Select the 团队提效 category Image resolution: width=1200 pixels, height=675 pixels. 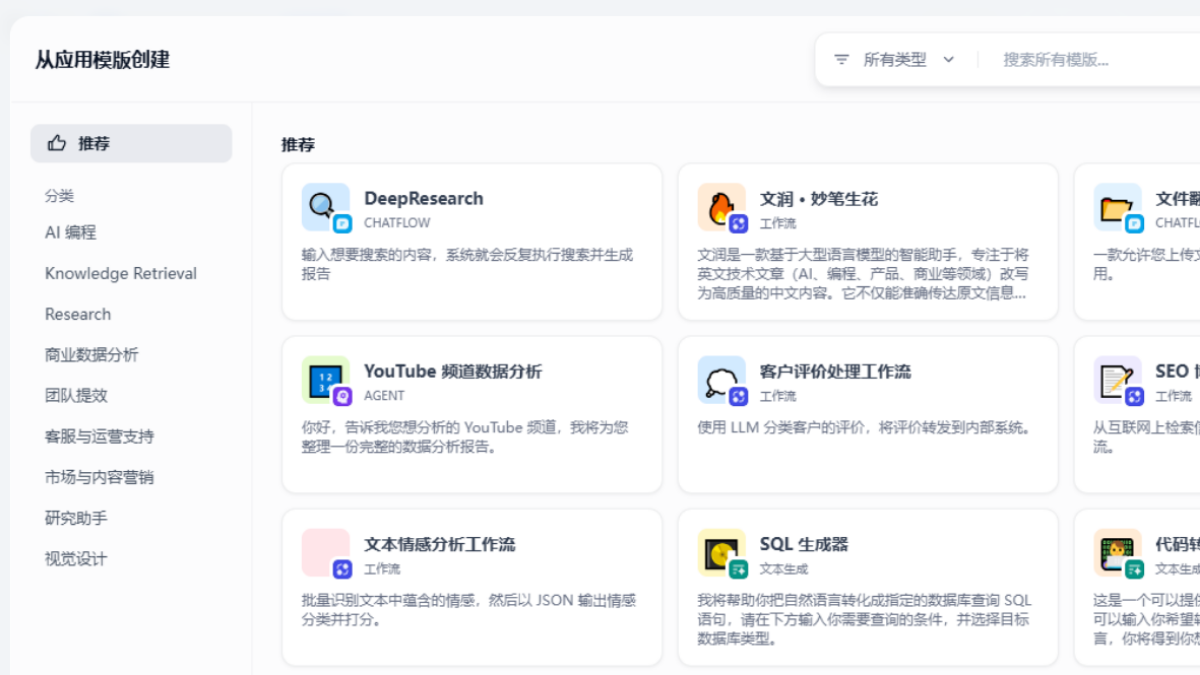point(76,395)
